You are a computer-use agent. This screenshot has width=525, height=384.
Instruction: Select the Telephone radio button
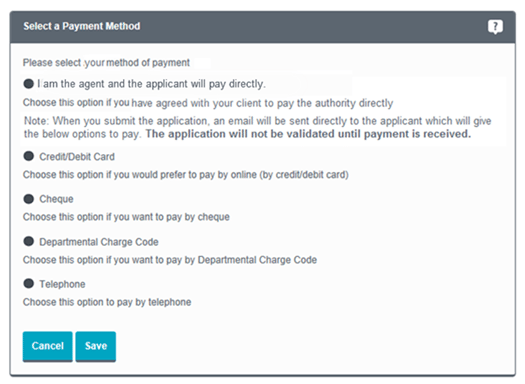coord(29,284)
